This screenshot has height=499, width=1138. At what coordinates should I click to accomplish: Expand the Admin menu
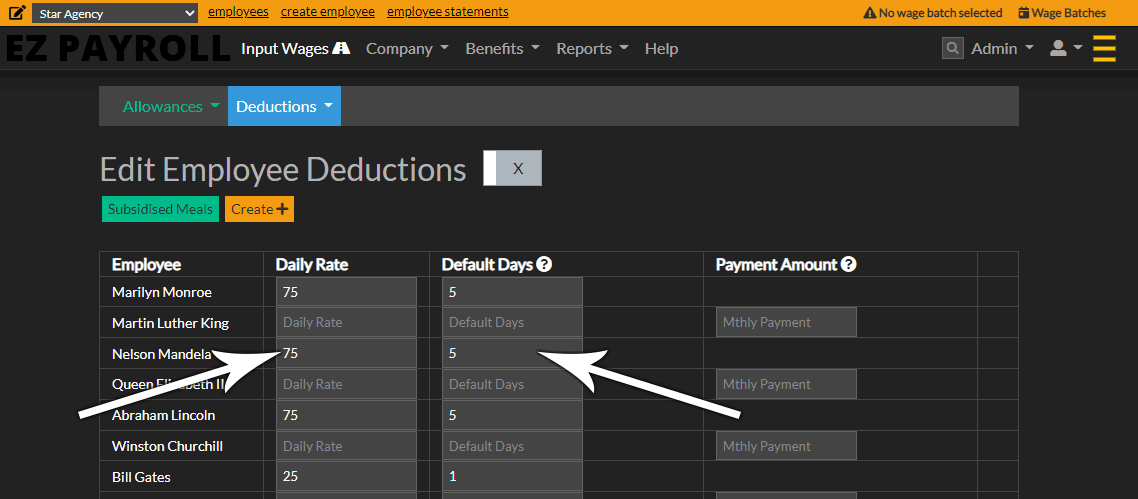1003,49
